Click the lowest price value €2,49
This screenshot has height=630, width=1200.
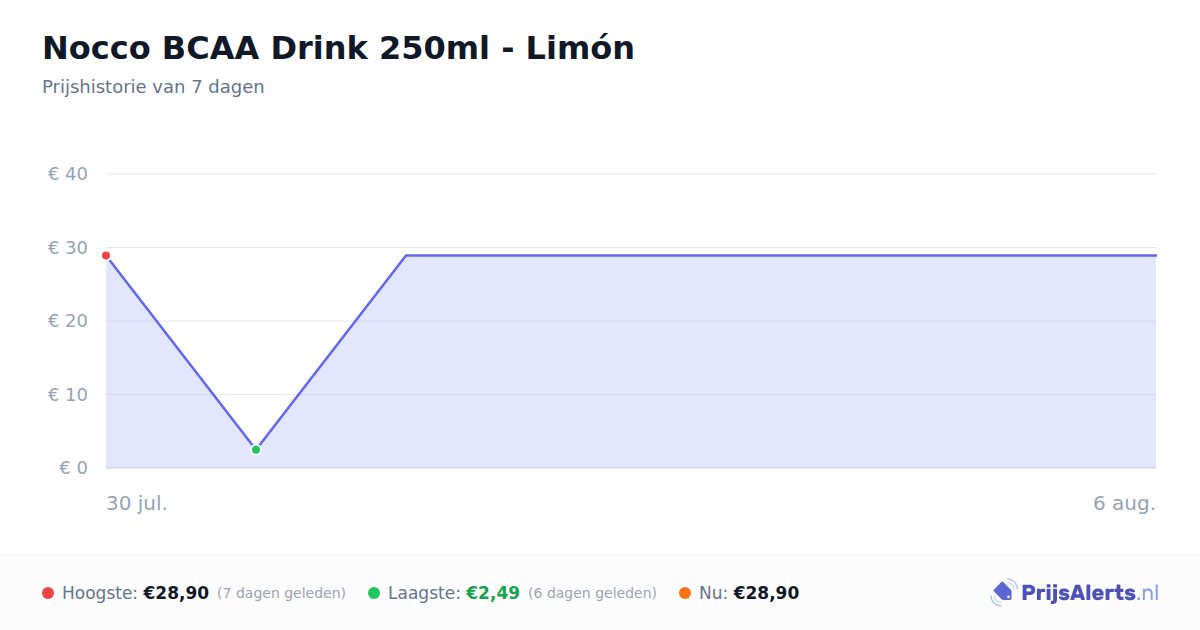coord(493,593)
